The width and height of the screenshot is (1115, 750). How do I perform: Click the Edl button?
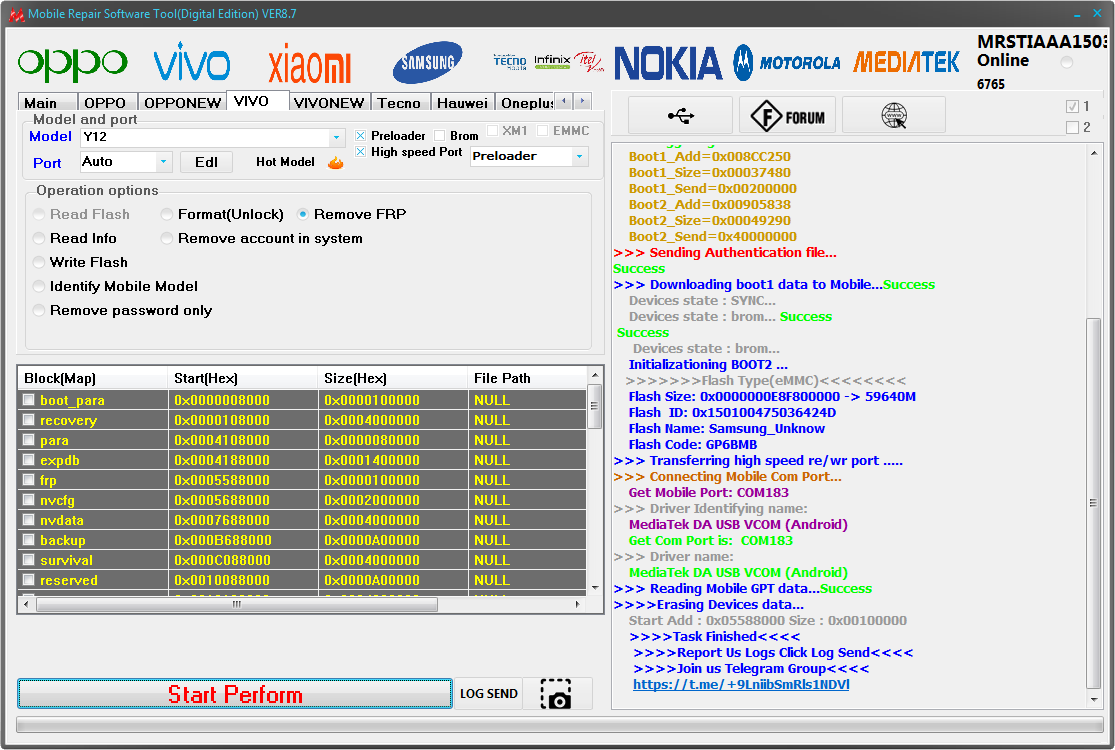click(206, 162)
